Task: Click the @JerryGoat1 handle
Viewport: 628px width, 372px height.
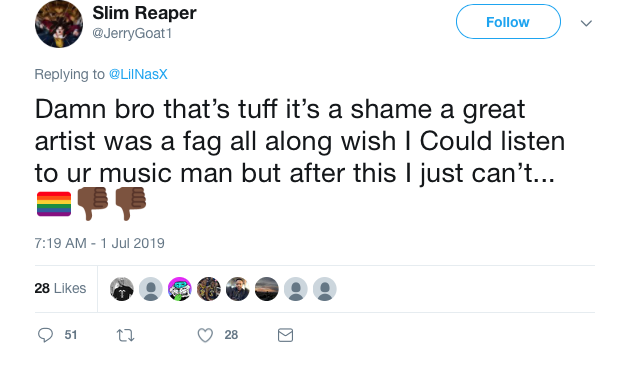Action: [x=132, y=34]
